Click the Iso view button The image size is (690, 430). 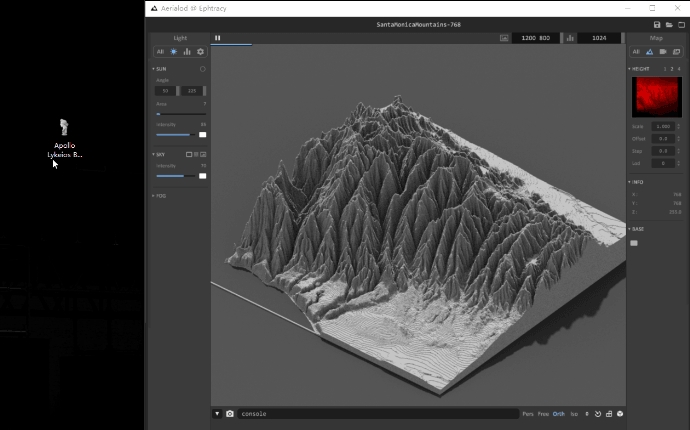point(574,413)
